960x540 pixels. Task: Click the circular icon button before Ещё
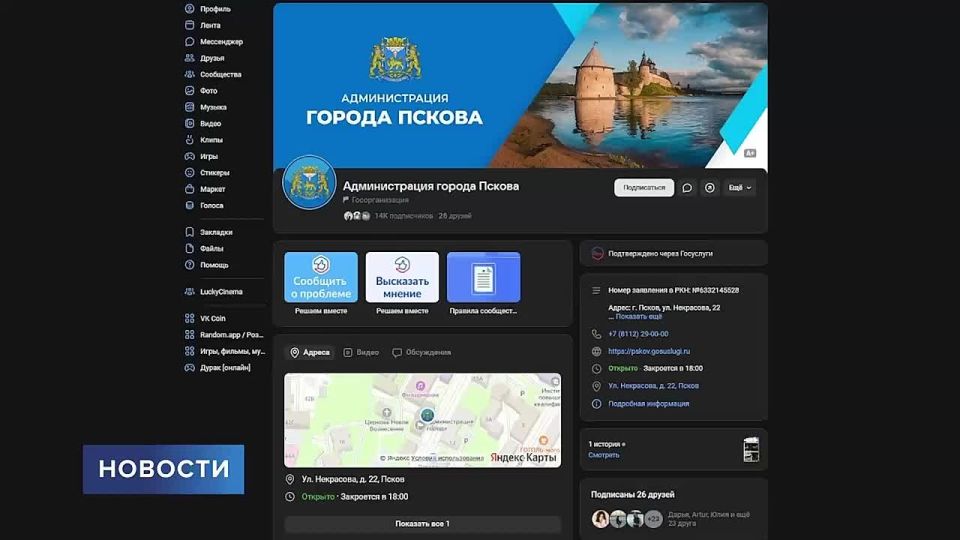pyautogui.click(x=710, y=188)
